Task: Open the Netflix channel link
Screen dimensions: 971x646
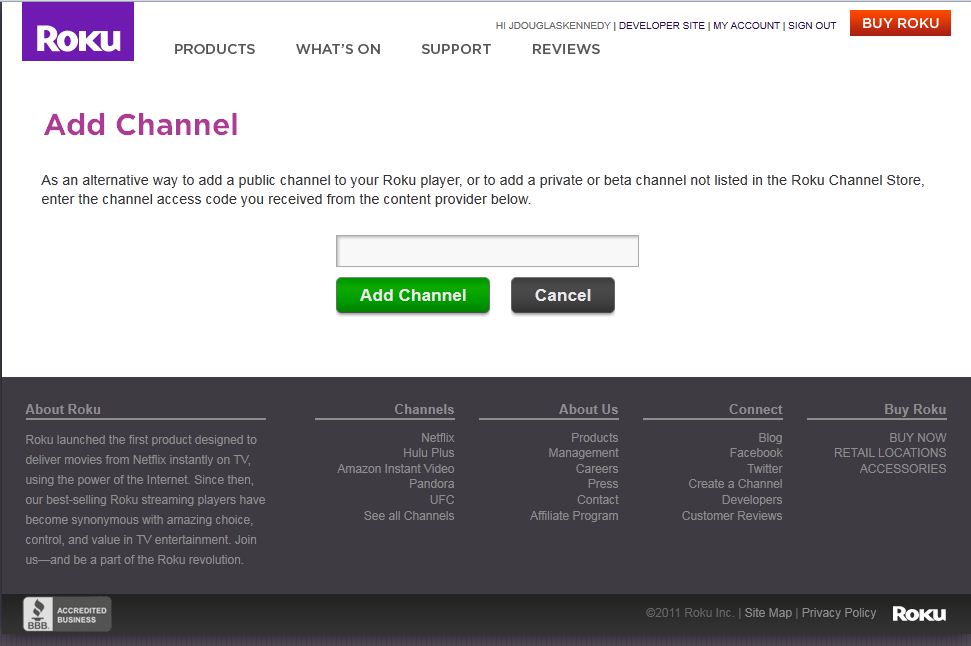Action: tap(438, 438)
